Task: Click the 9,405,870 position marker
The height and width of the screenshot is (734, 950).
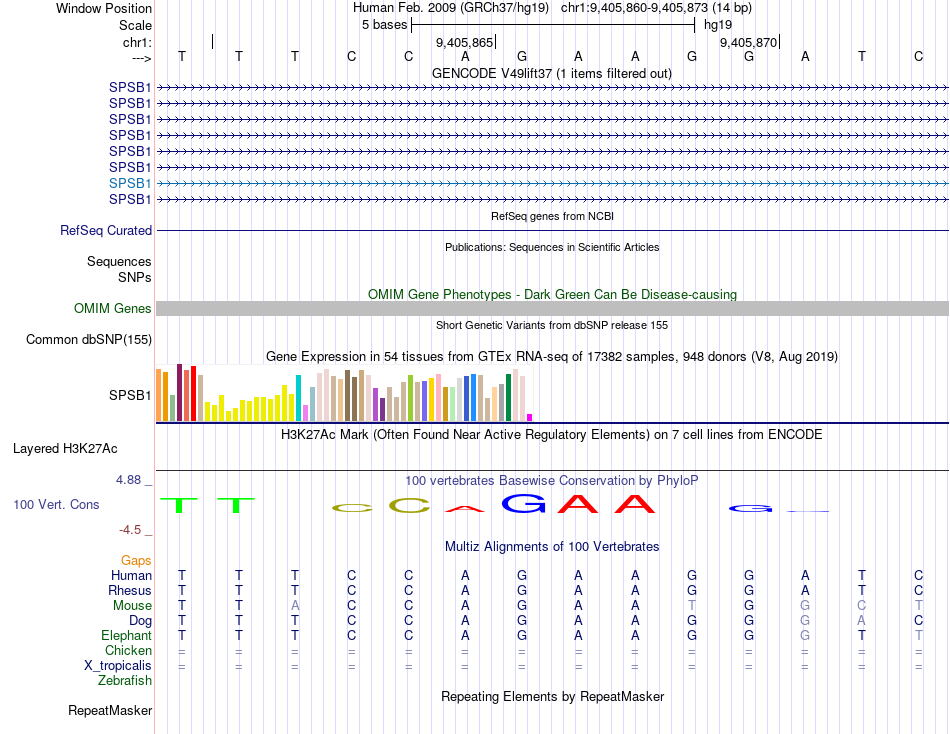Action: [748, 42]
